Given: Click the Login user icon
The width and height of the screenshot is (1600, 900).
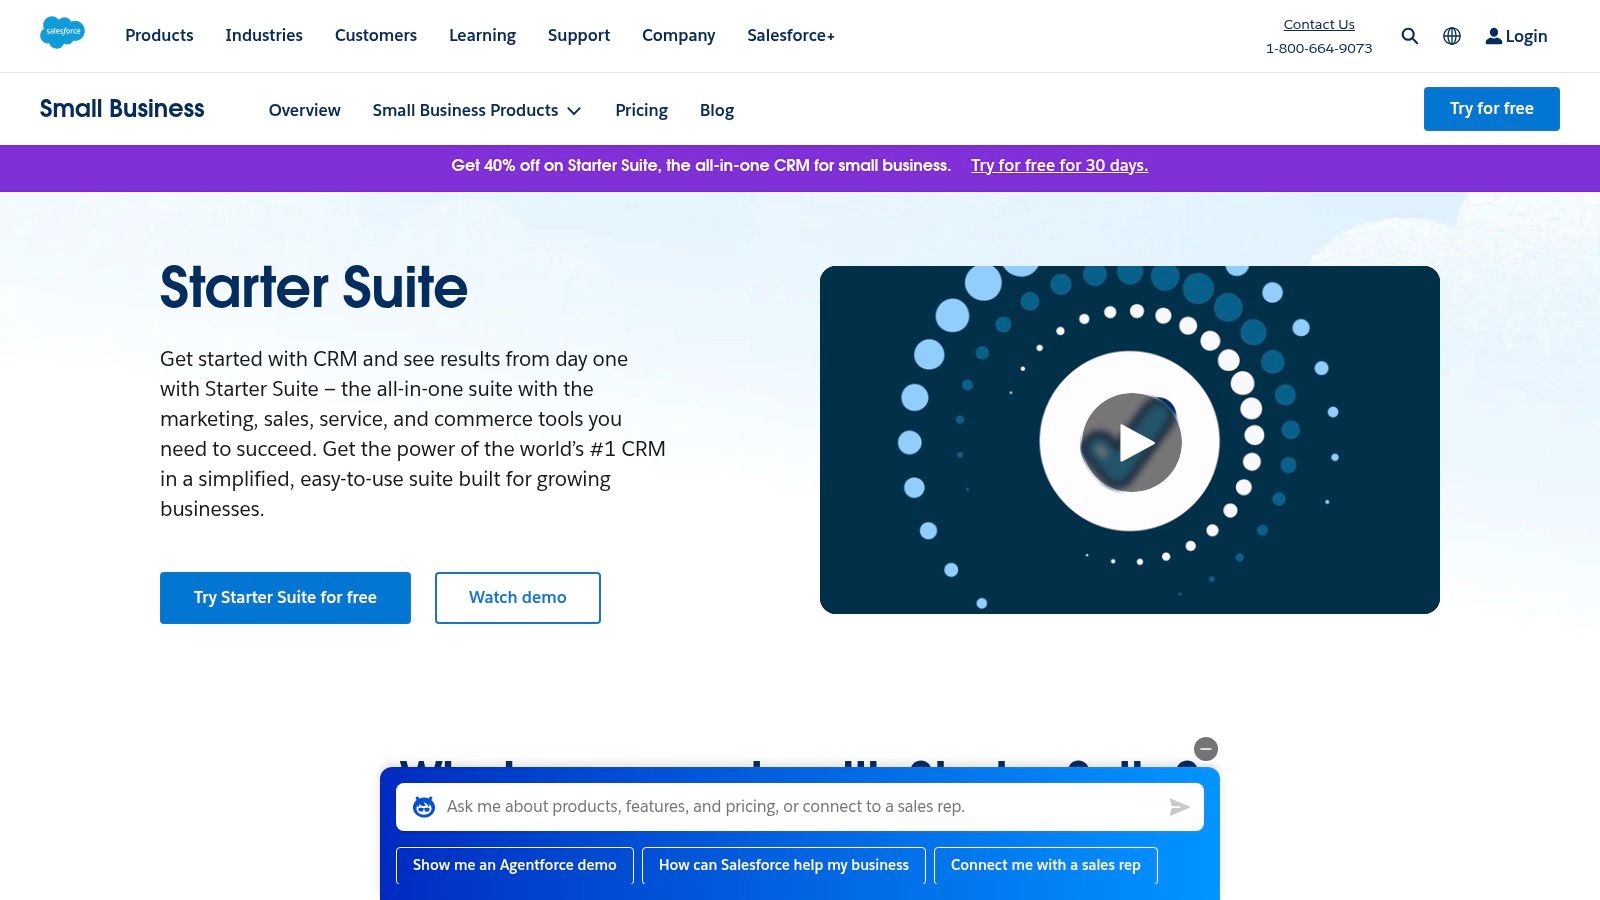Looking at the screenshot, I should 1493,36.
